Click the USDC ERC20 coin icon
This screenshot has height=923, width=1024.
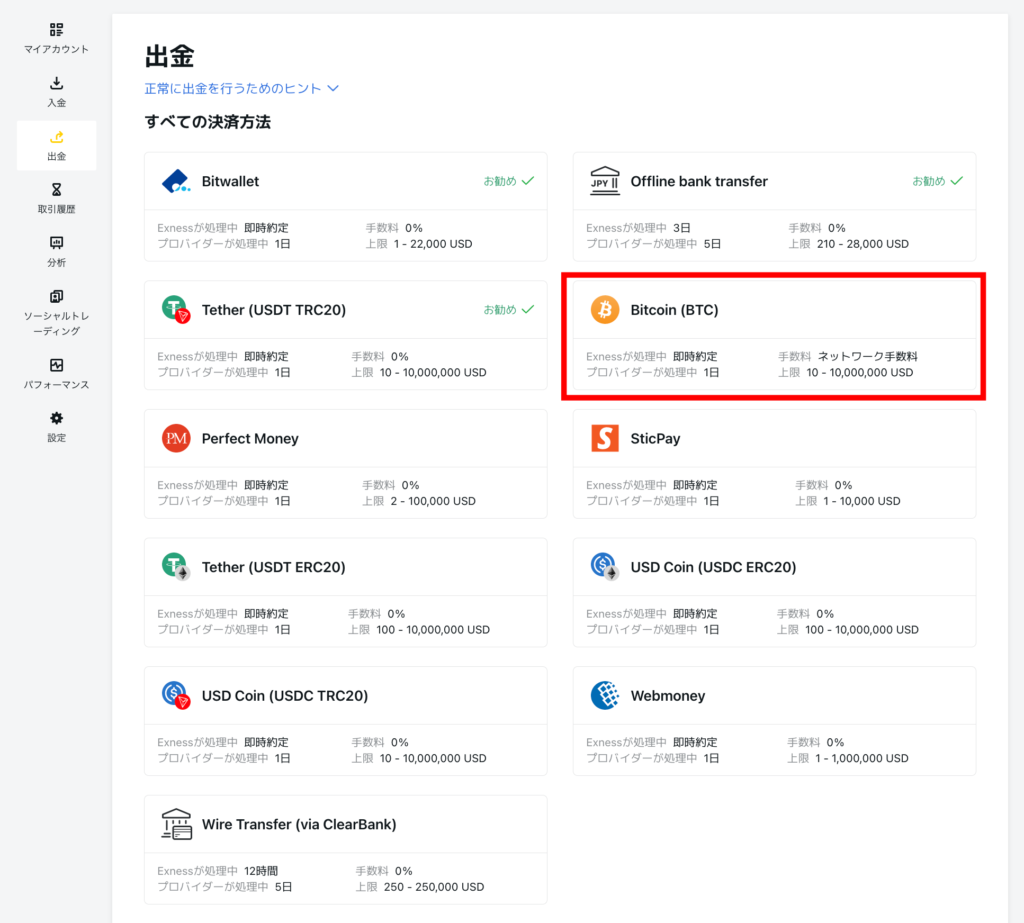point(605,566)
